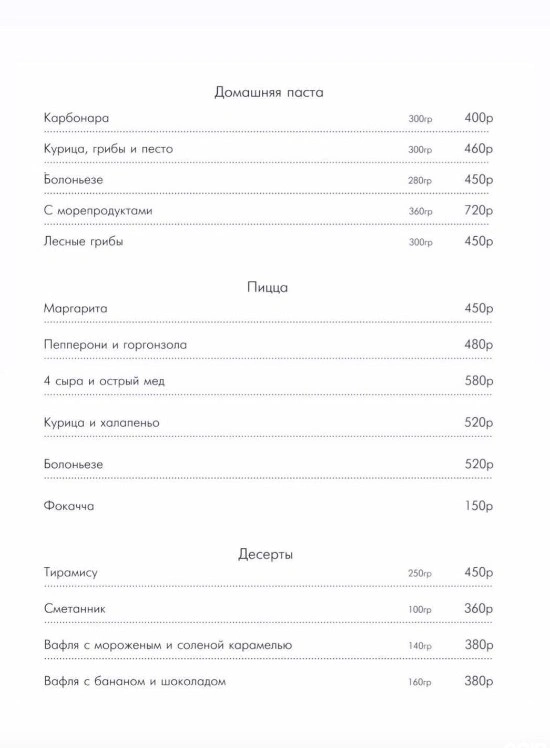
Task: Select Вафля с бананом и шоколадом
Action: point(135,681)
